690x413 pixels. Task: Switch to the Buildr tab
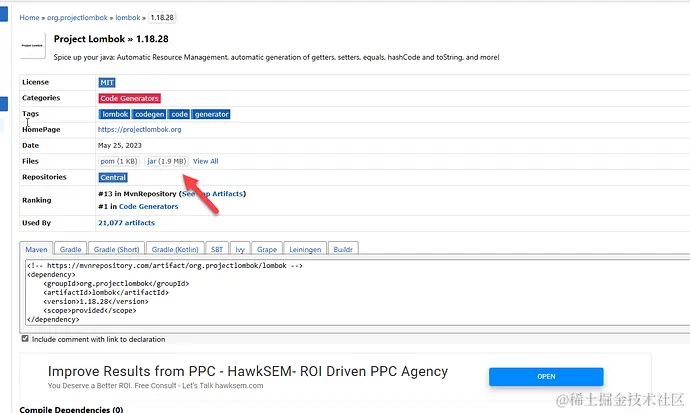343,249
